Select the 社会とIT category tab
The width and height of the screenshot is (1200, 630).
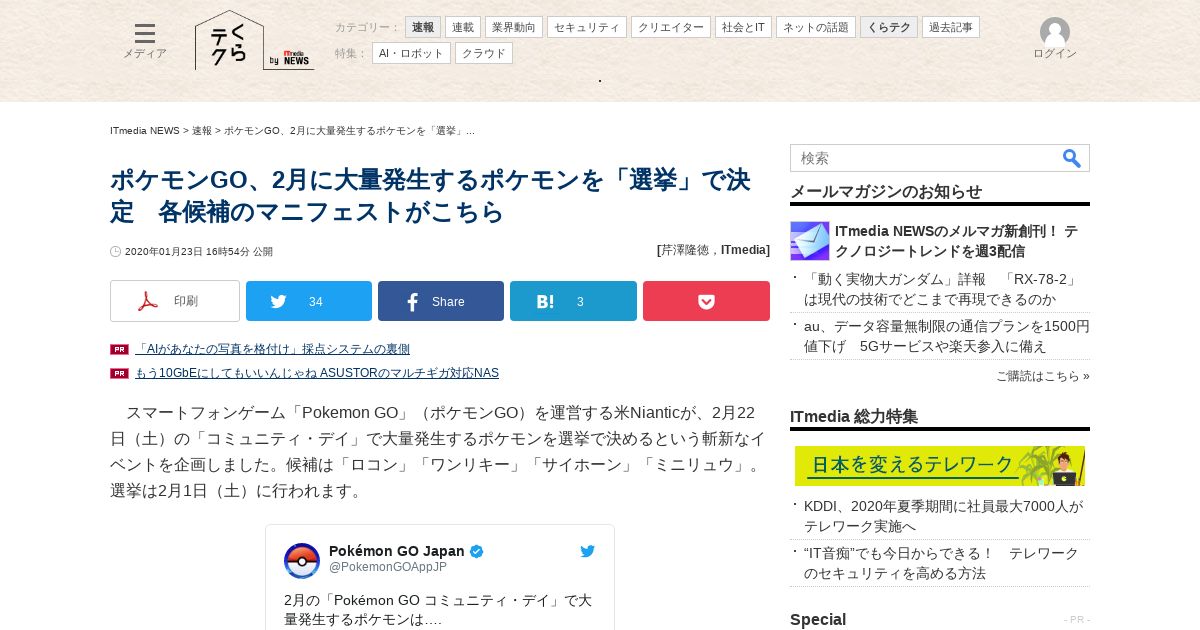(743, 27)
